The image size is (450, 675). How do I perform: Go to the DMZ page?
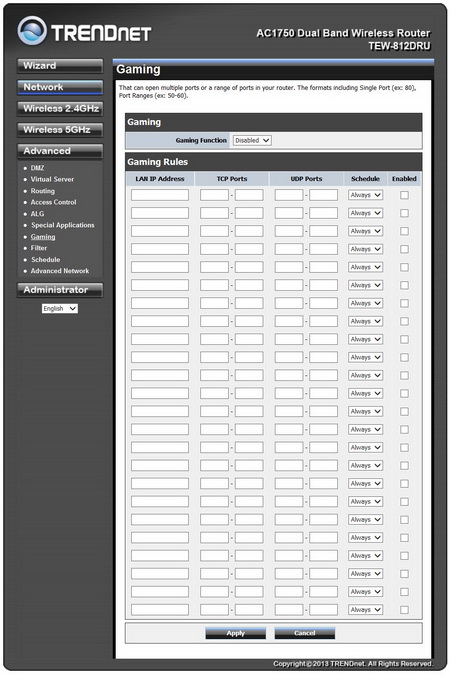coord(37,168)
